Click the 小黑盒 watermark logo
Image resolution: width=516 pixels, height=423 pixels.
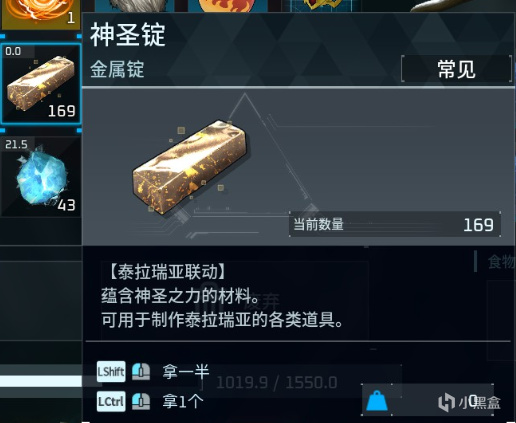pyautogui.click(x=469, y=402)
